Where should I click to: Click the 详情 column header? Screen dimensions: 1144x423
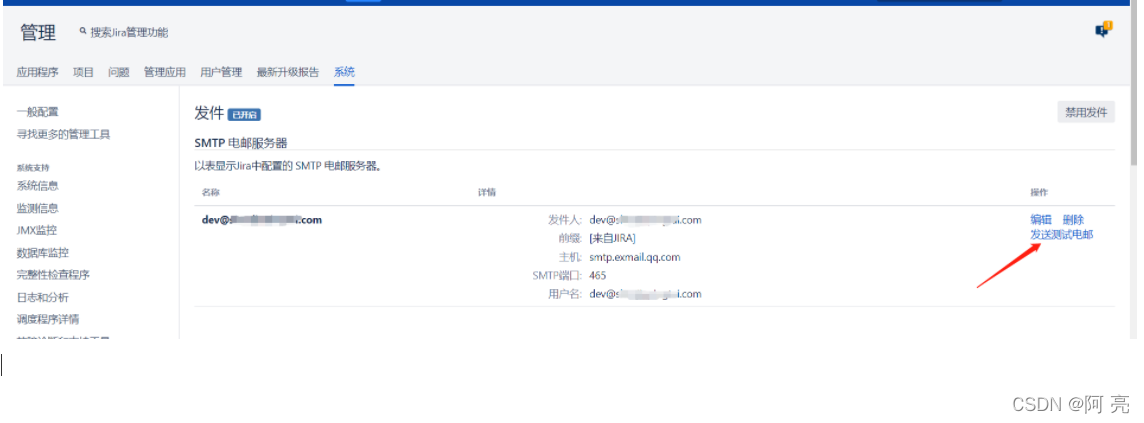click(487, 193)
